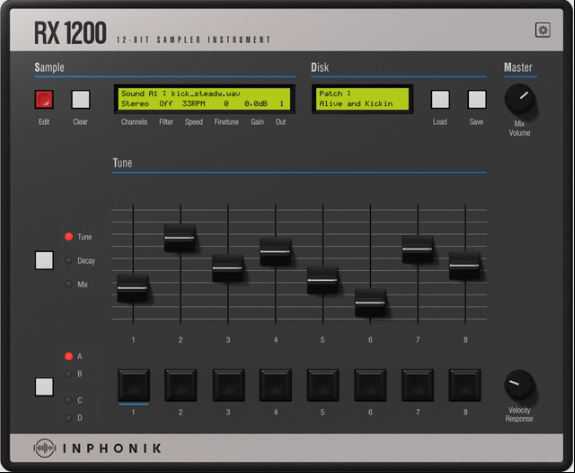
Task: Click the Tune fader for channel 2
Action: point(180,238)
